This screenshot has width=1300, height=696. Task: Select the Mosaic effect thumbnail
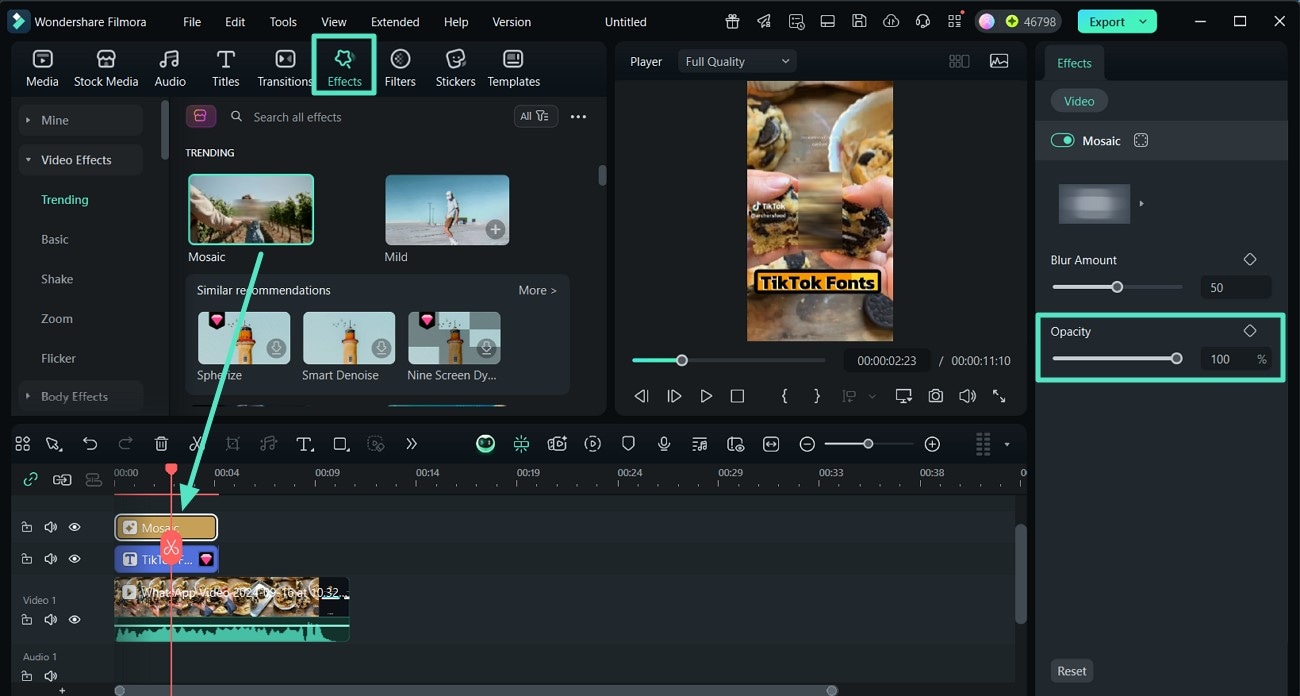pyautogui.click(x=251, y=210)
